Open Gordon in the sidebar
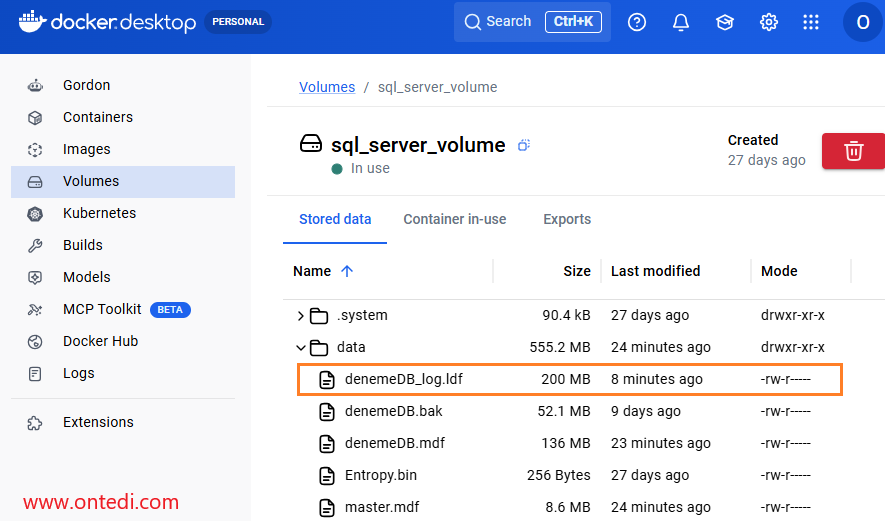Image resolution: width=885 pixels, height=521 pixels. point(123,85)
